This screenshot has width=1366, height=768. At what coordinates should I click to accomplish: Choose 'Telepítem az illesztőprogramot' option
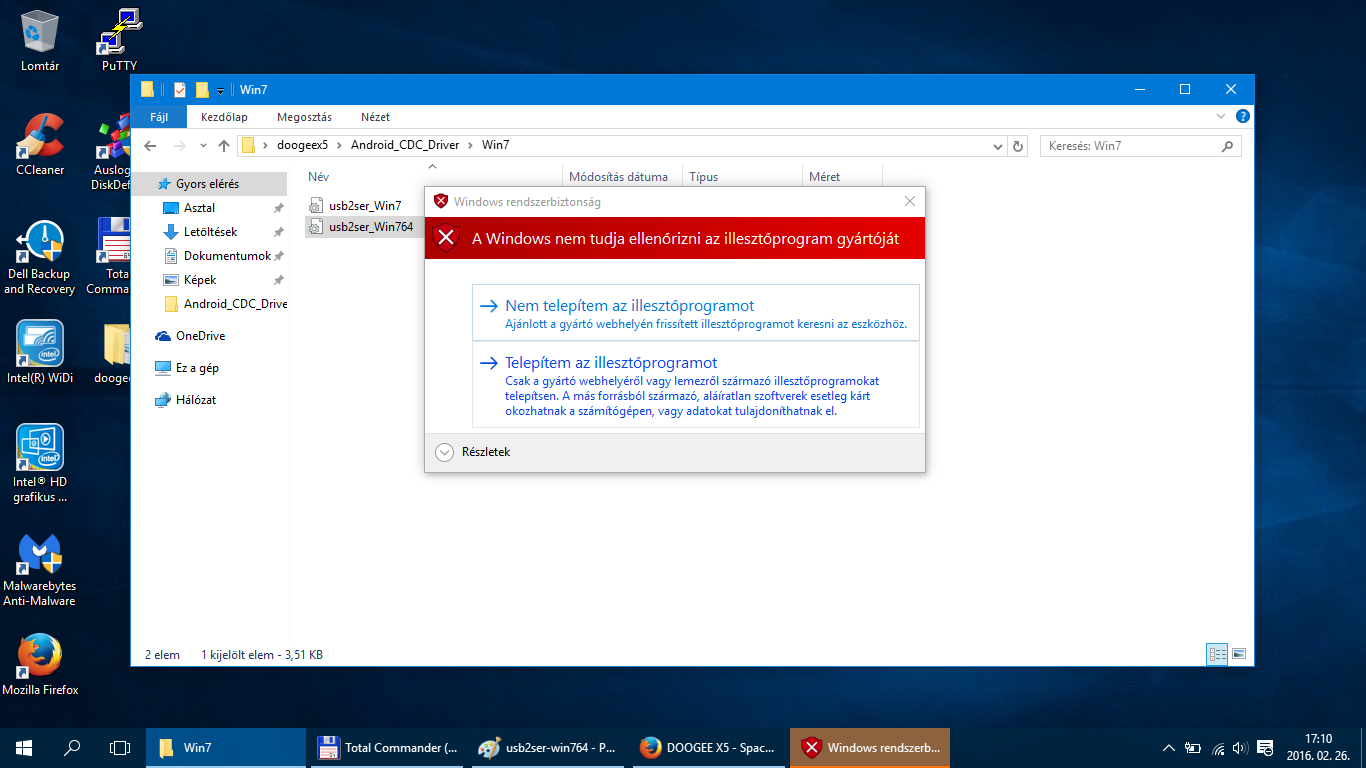click(x=611, y=363)
